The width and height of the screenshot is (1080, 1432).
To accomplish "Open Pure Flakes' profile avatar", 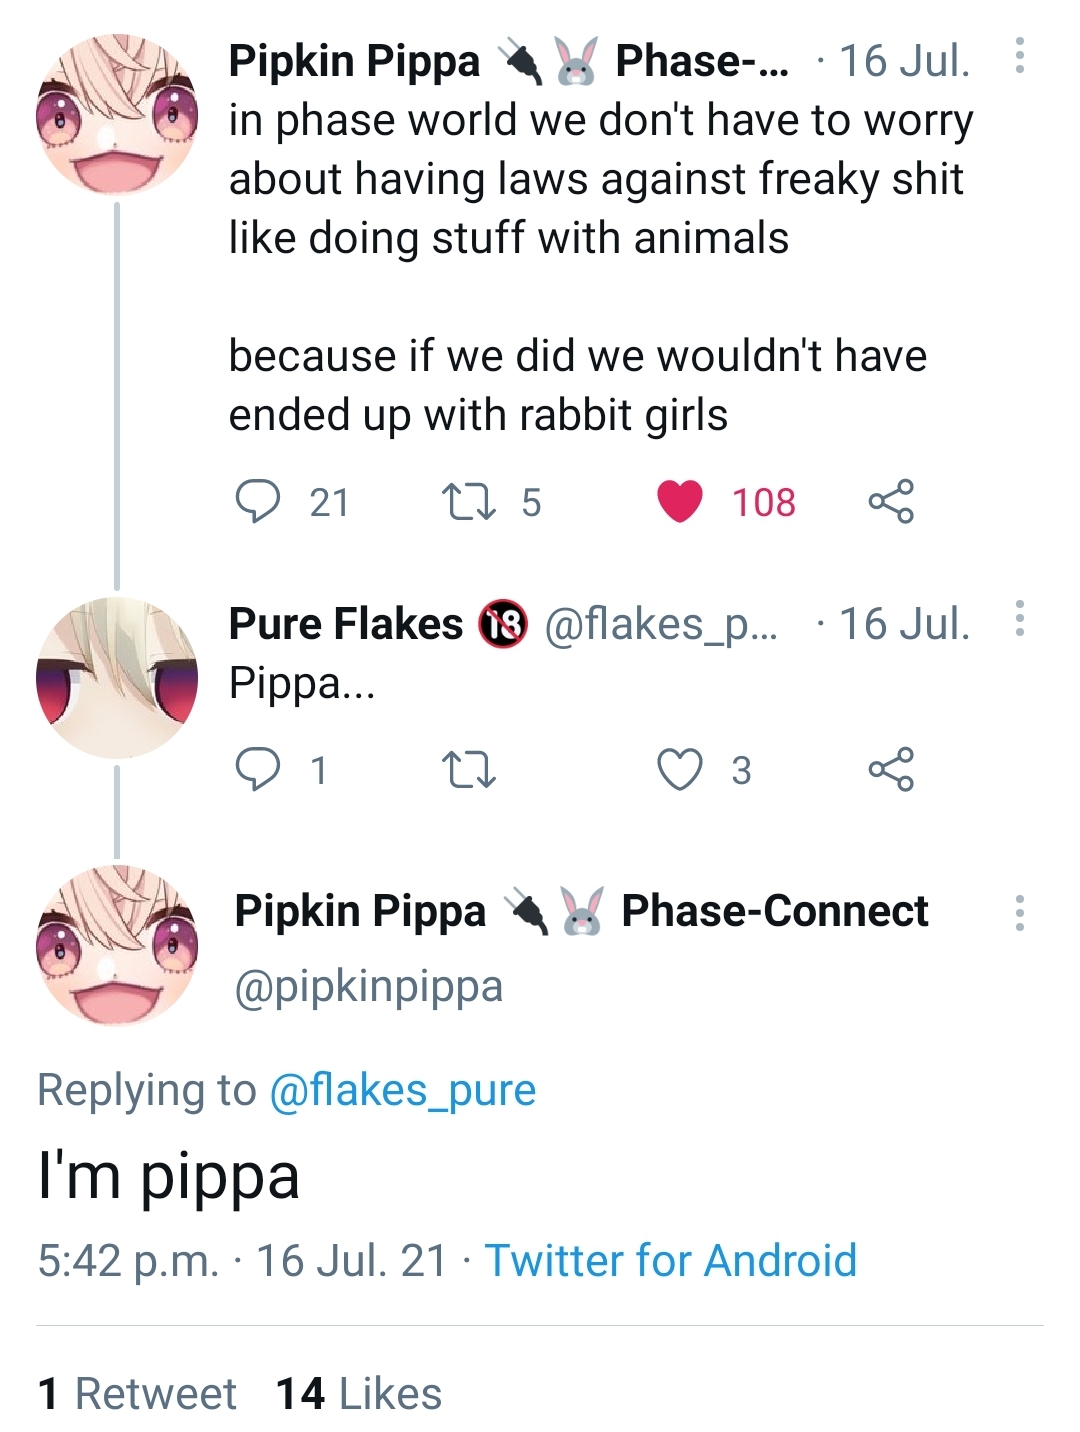I will pos(117,678).
